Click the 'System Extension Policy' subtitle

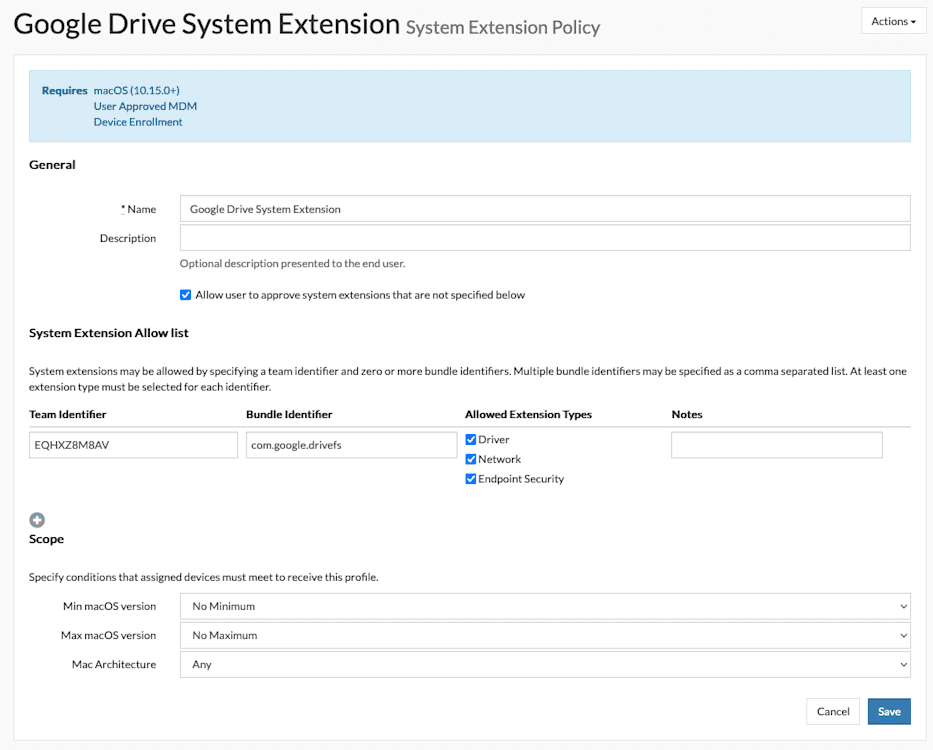[503, 27]
